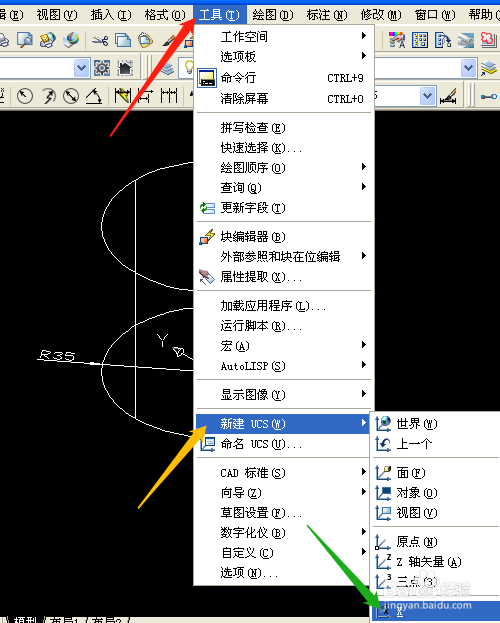Open the Layer Properties Manager icon
The image size is (500, 623).
(167, 68)
